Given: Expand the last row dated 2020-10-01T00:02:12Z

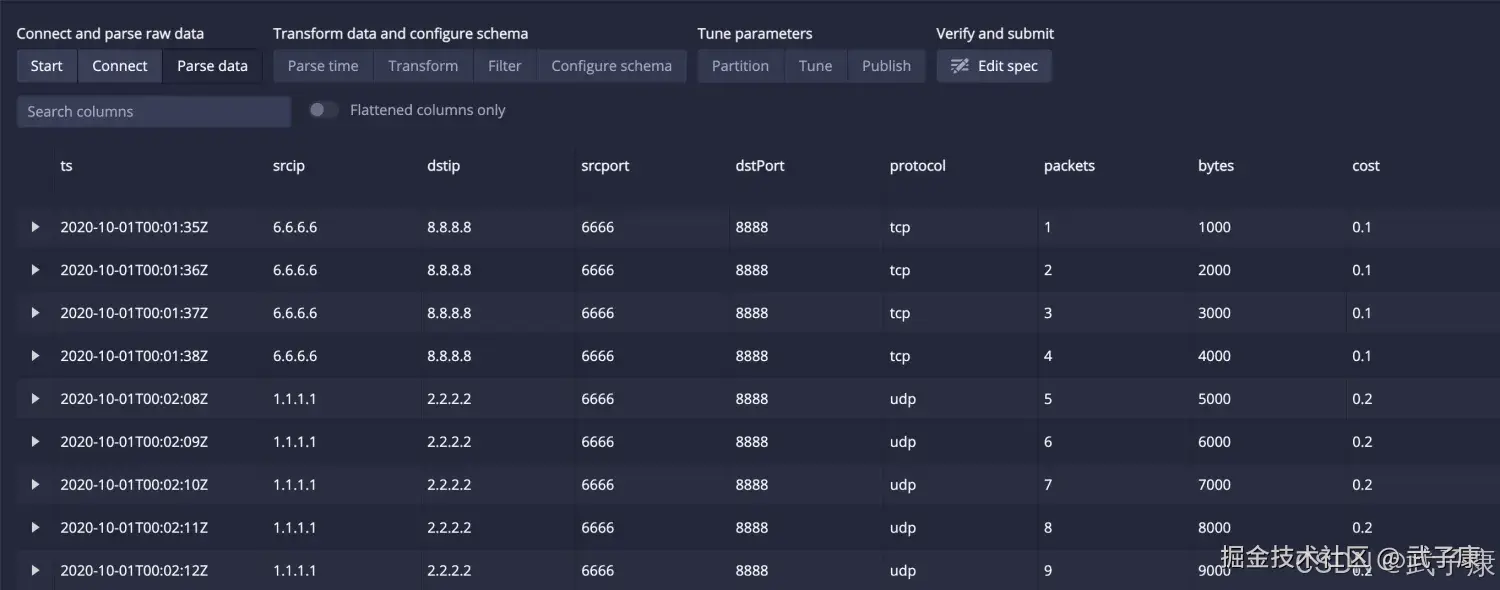Looking at the screenshot, I should click(35, 570).
